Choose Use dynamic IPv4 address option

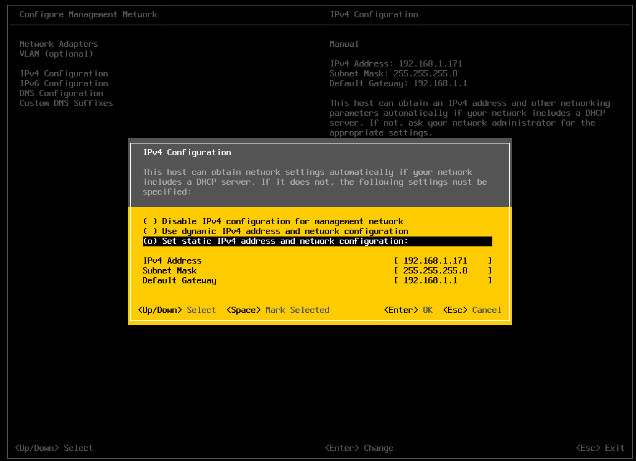276,231
